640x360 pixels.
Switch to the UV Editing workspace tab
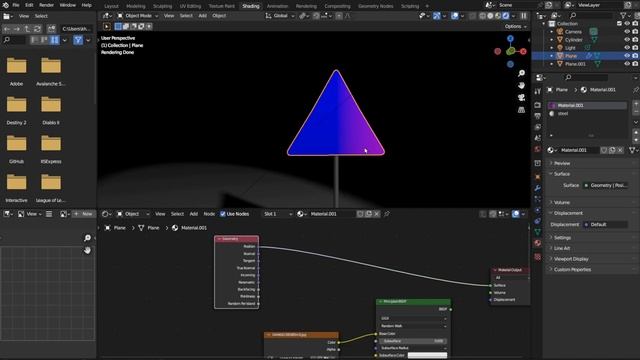tap(190, 6)
